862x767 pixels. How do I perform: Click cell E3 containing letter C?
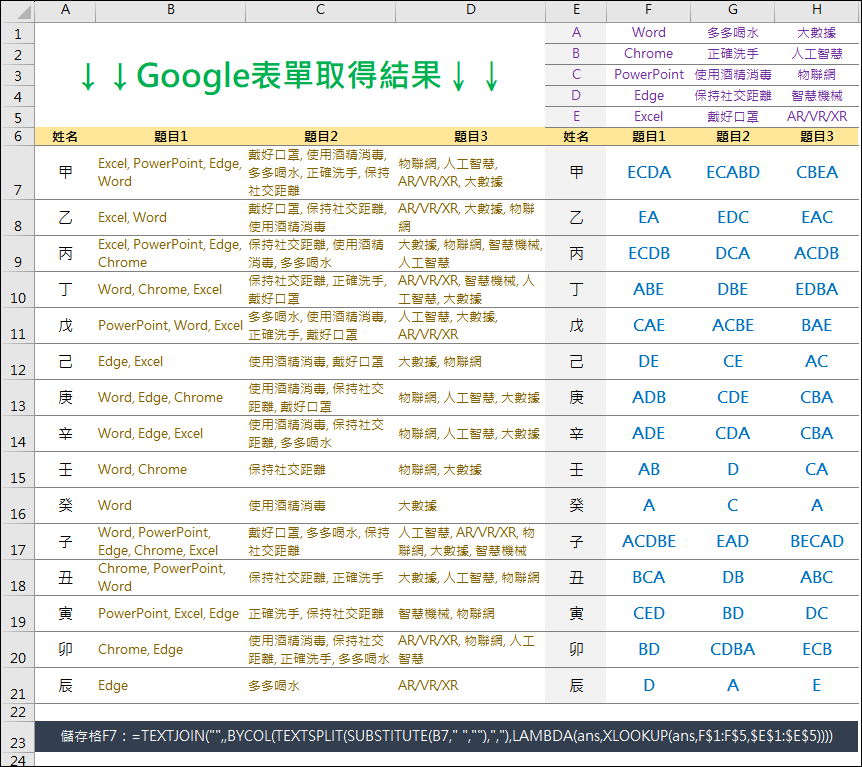[x=576, y=75]
